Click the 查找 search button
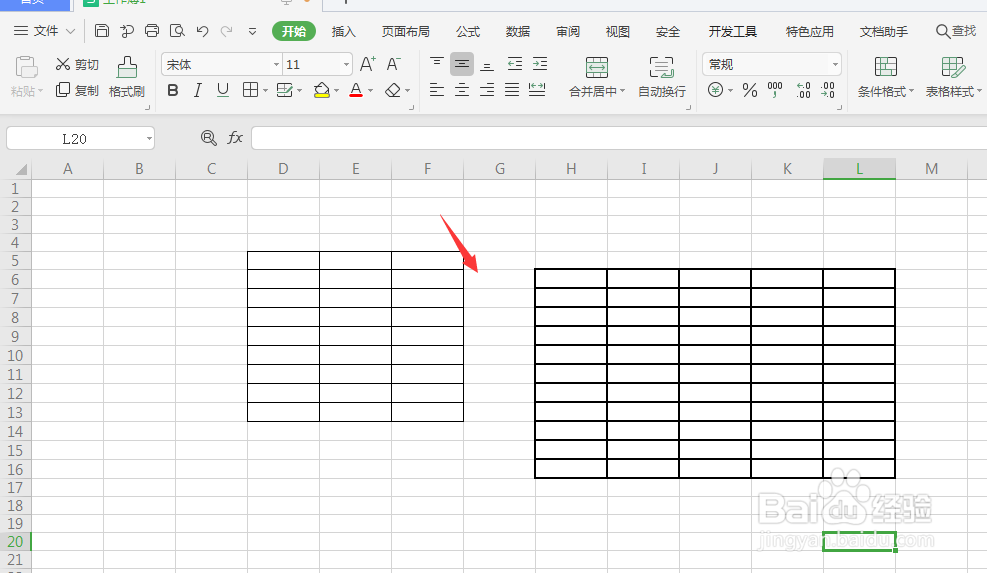This screenshot has width=987, height=573. [956, 31]
